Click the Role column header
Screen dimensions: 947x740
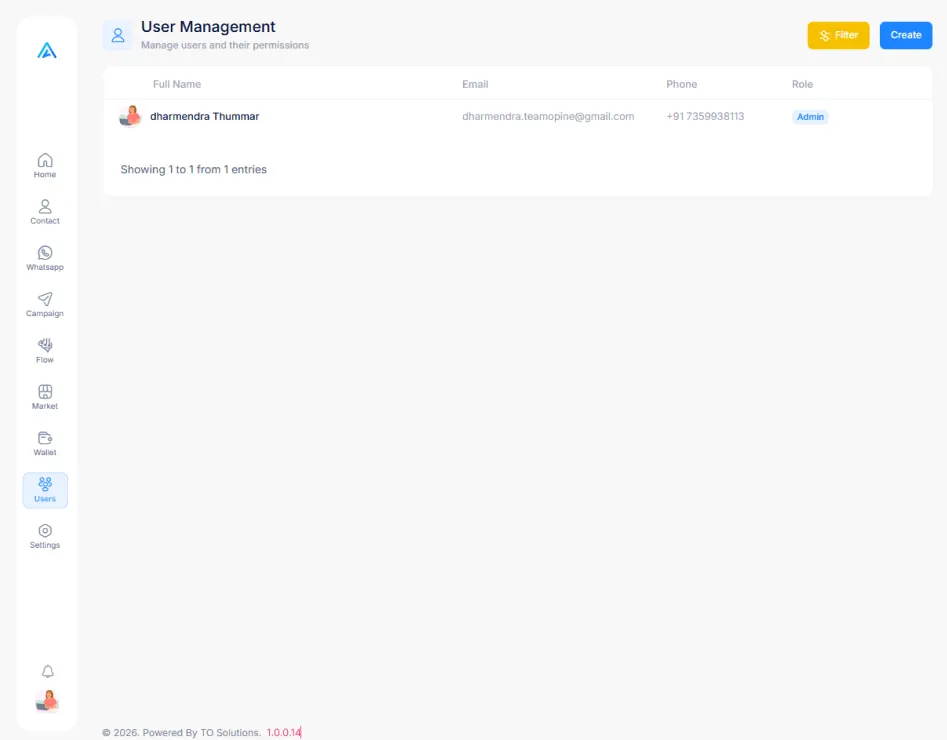click(x=802, y=85)
